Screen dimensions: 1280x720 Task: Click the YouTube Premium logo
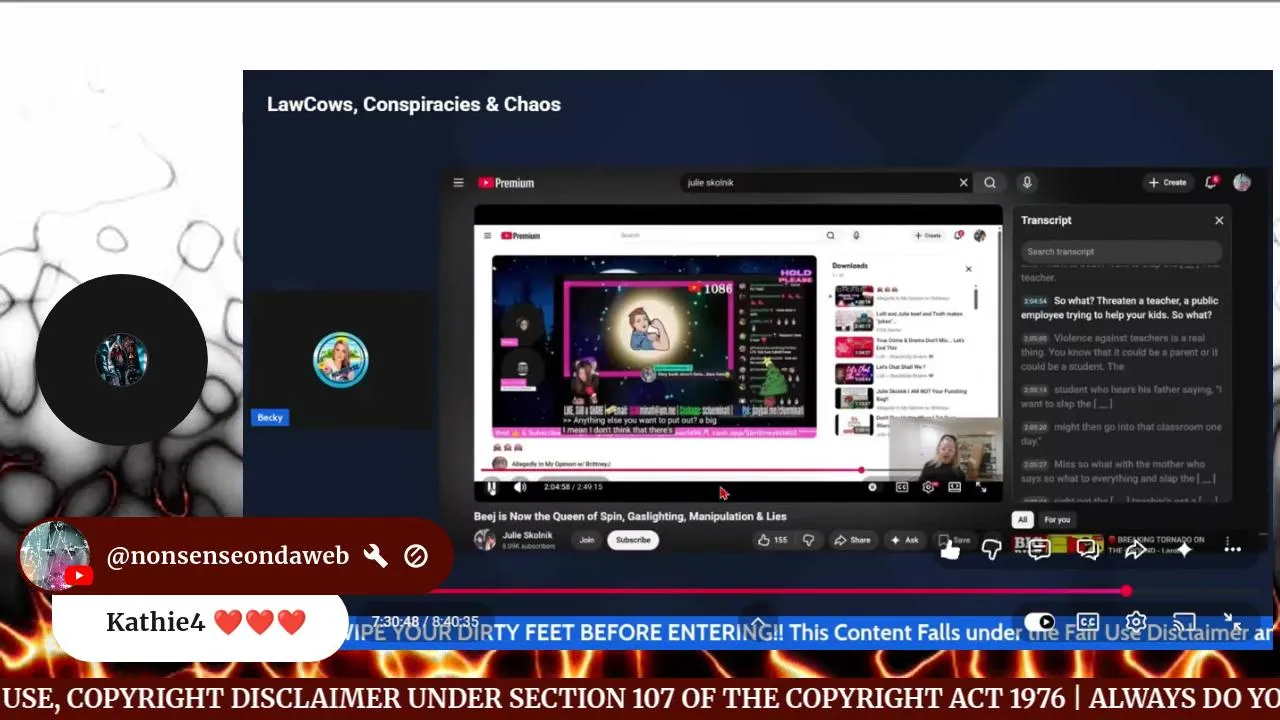pos(506,183)
